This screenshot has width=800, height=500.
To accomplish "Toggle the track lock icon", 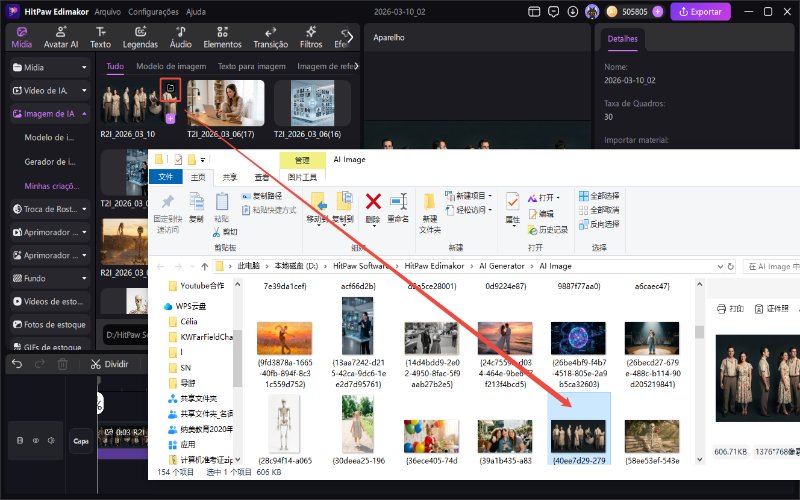I will pos(21,440).
